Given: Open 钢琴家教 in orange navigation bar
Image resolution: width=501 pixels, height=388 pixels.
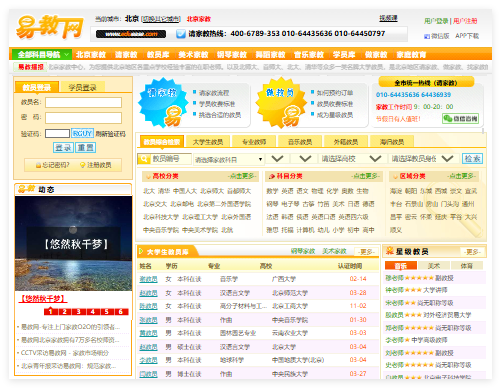Looking at the screenshot, I should 232,54.
